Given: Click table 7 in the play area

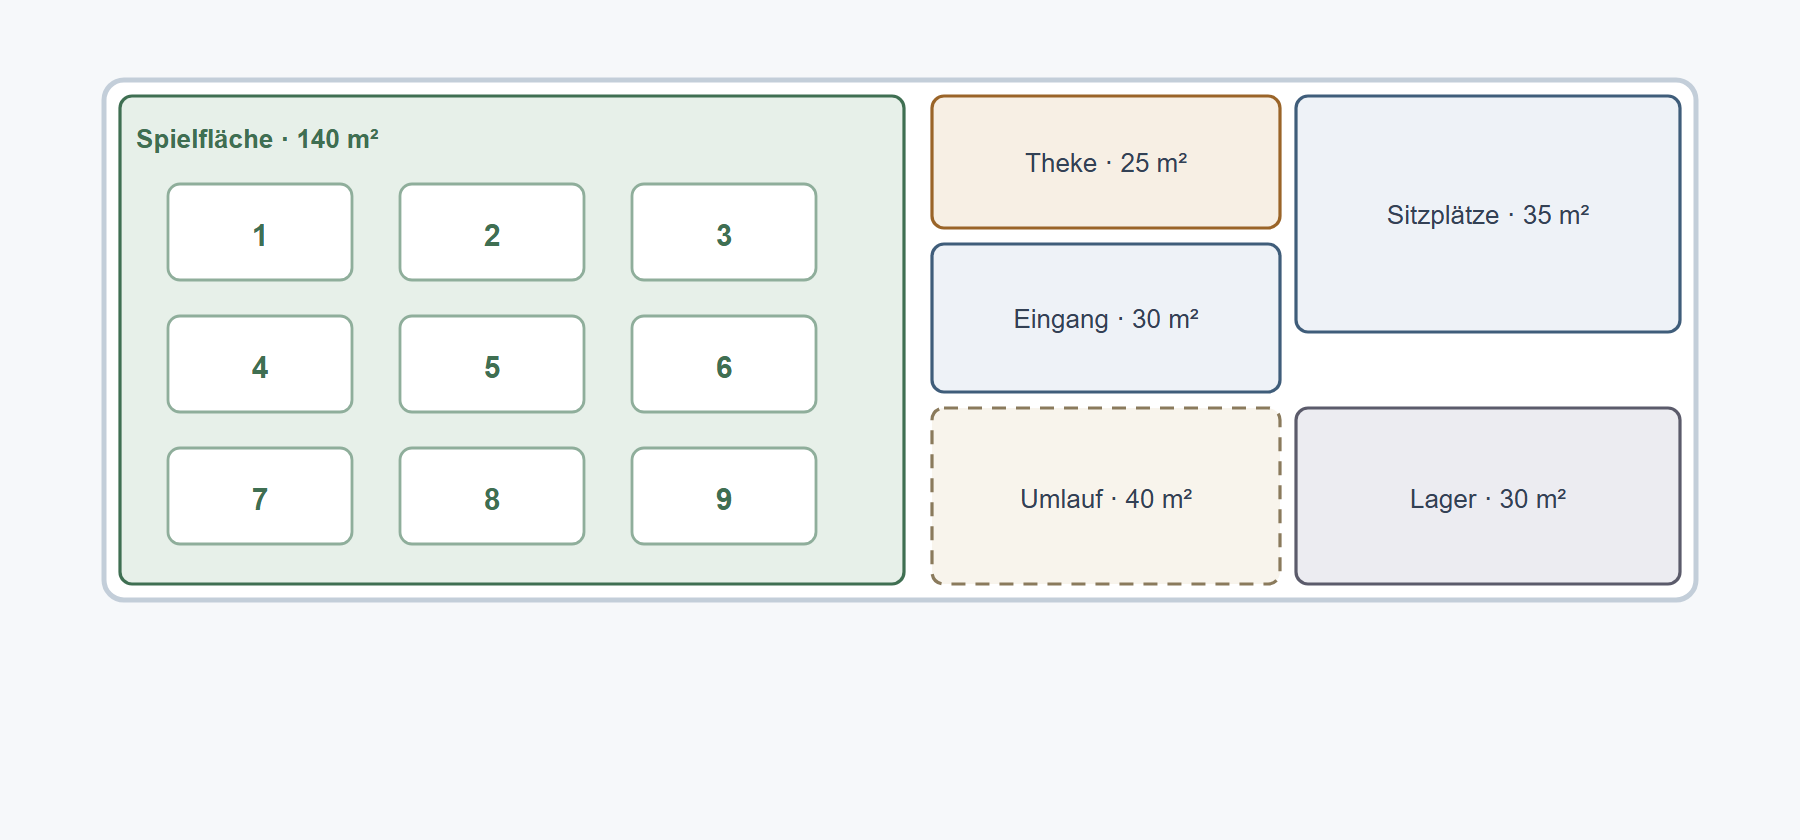Looking at the screenshot, I should pos(260,496).
